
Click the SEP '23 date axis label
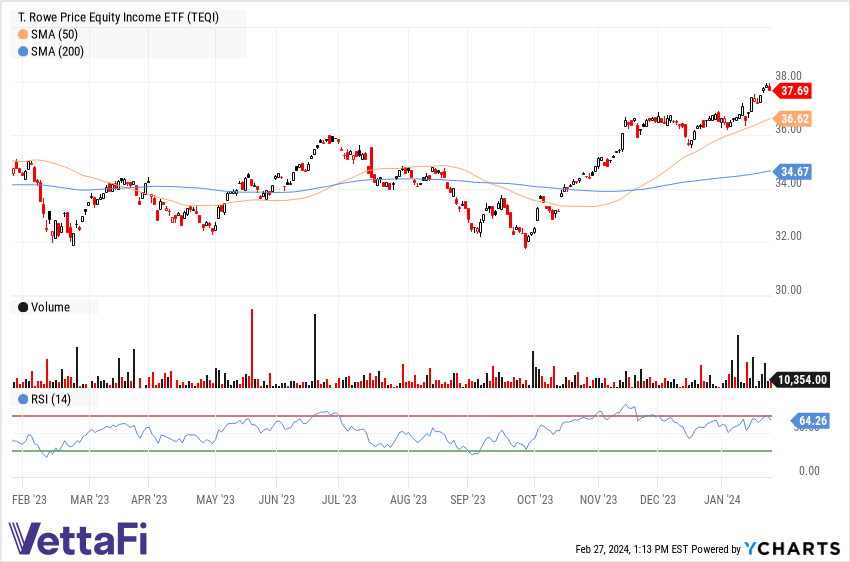tap(468, 500)
